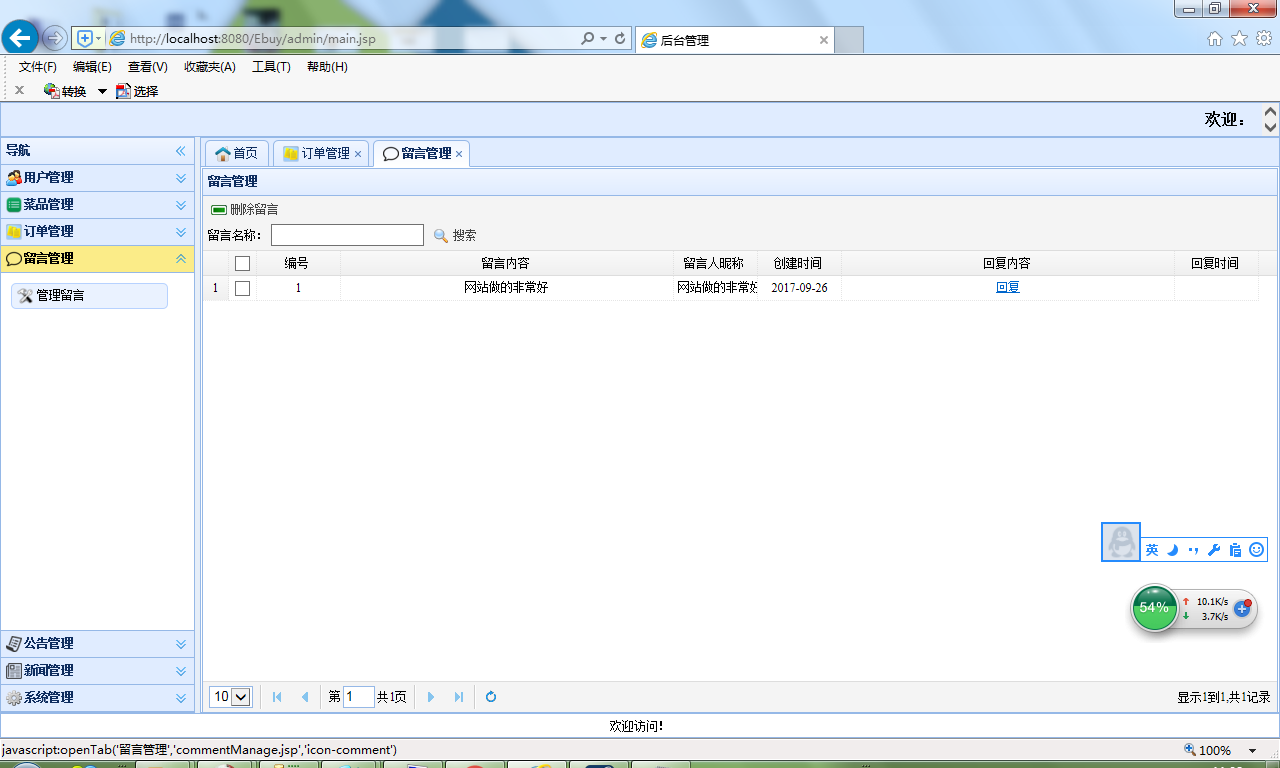Screen dimensions: 1280x768
Task: Open the 查看(V) menu
Action: (x=148, y=67)
